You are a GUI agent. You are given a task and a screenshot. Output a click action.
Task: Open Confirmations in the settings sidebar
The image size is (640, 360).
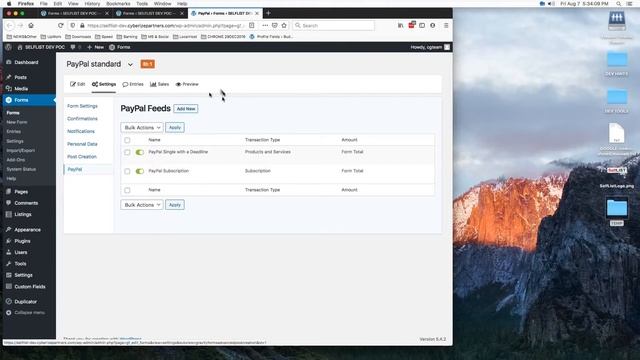(82, 119)
